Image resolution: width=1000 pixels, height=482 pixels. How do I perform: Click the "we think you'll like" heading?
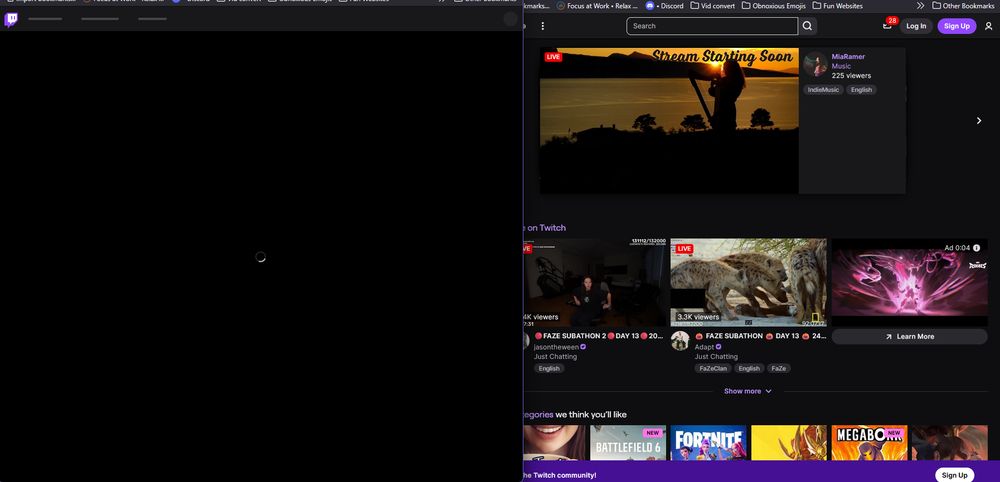point(591,414)
